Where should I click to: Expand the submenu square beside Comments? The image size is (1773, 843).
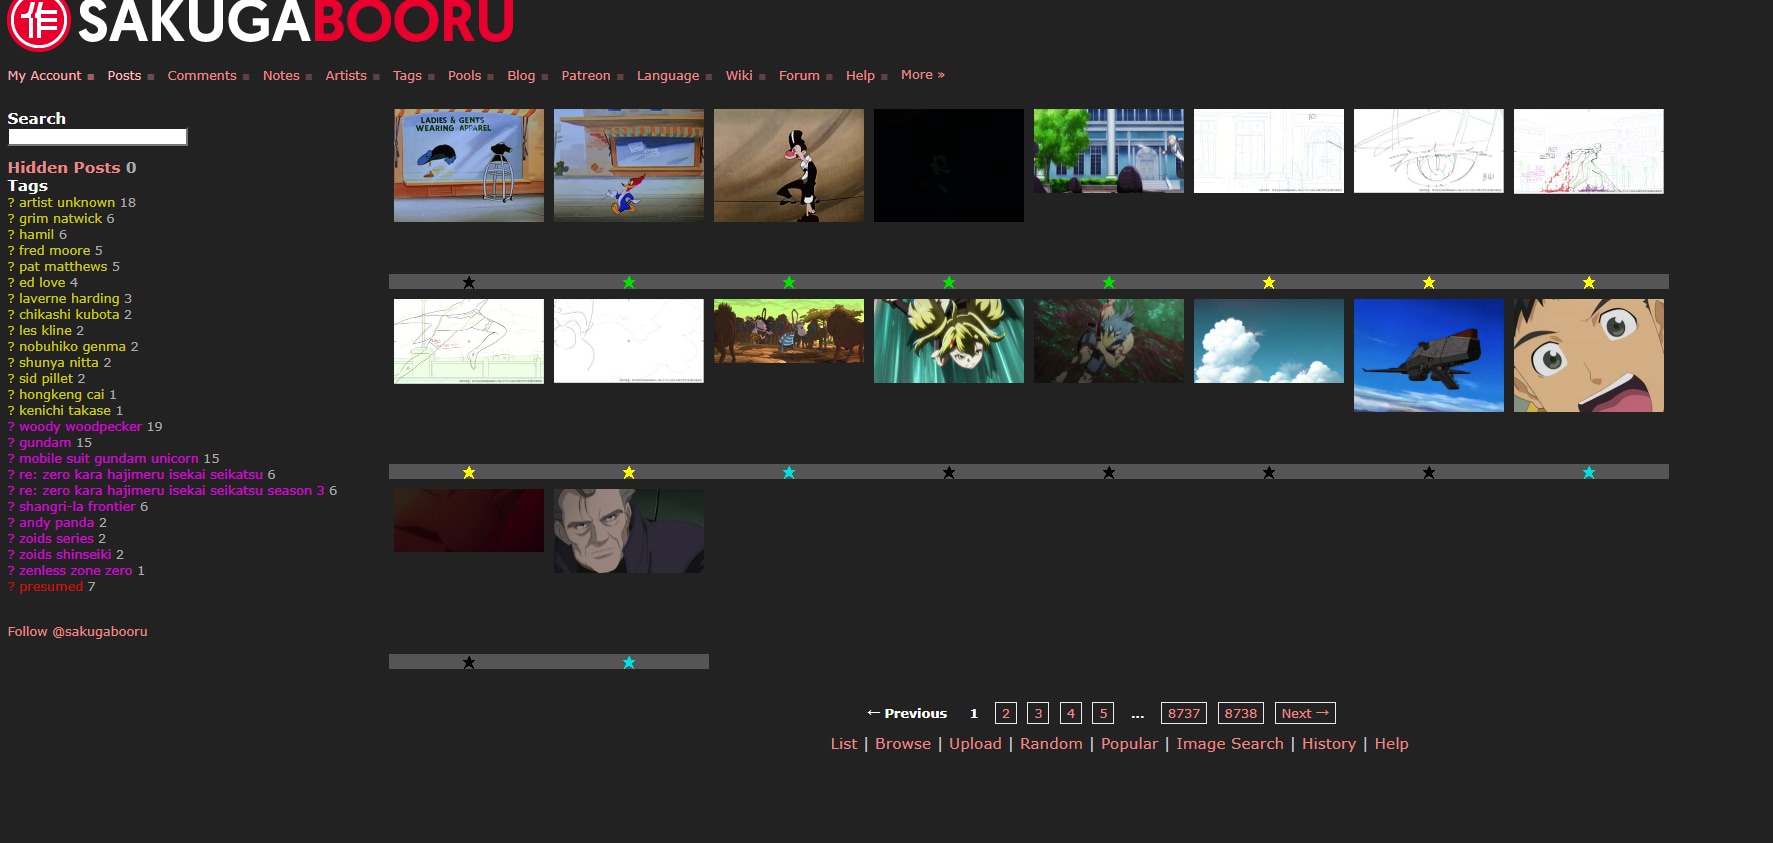coord(246,77)
